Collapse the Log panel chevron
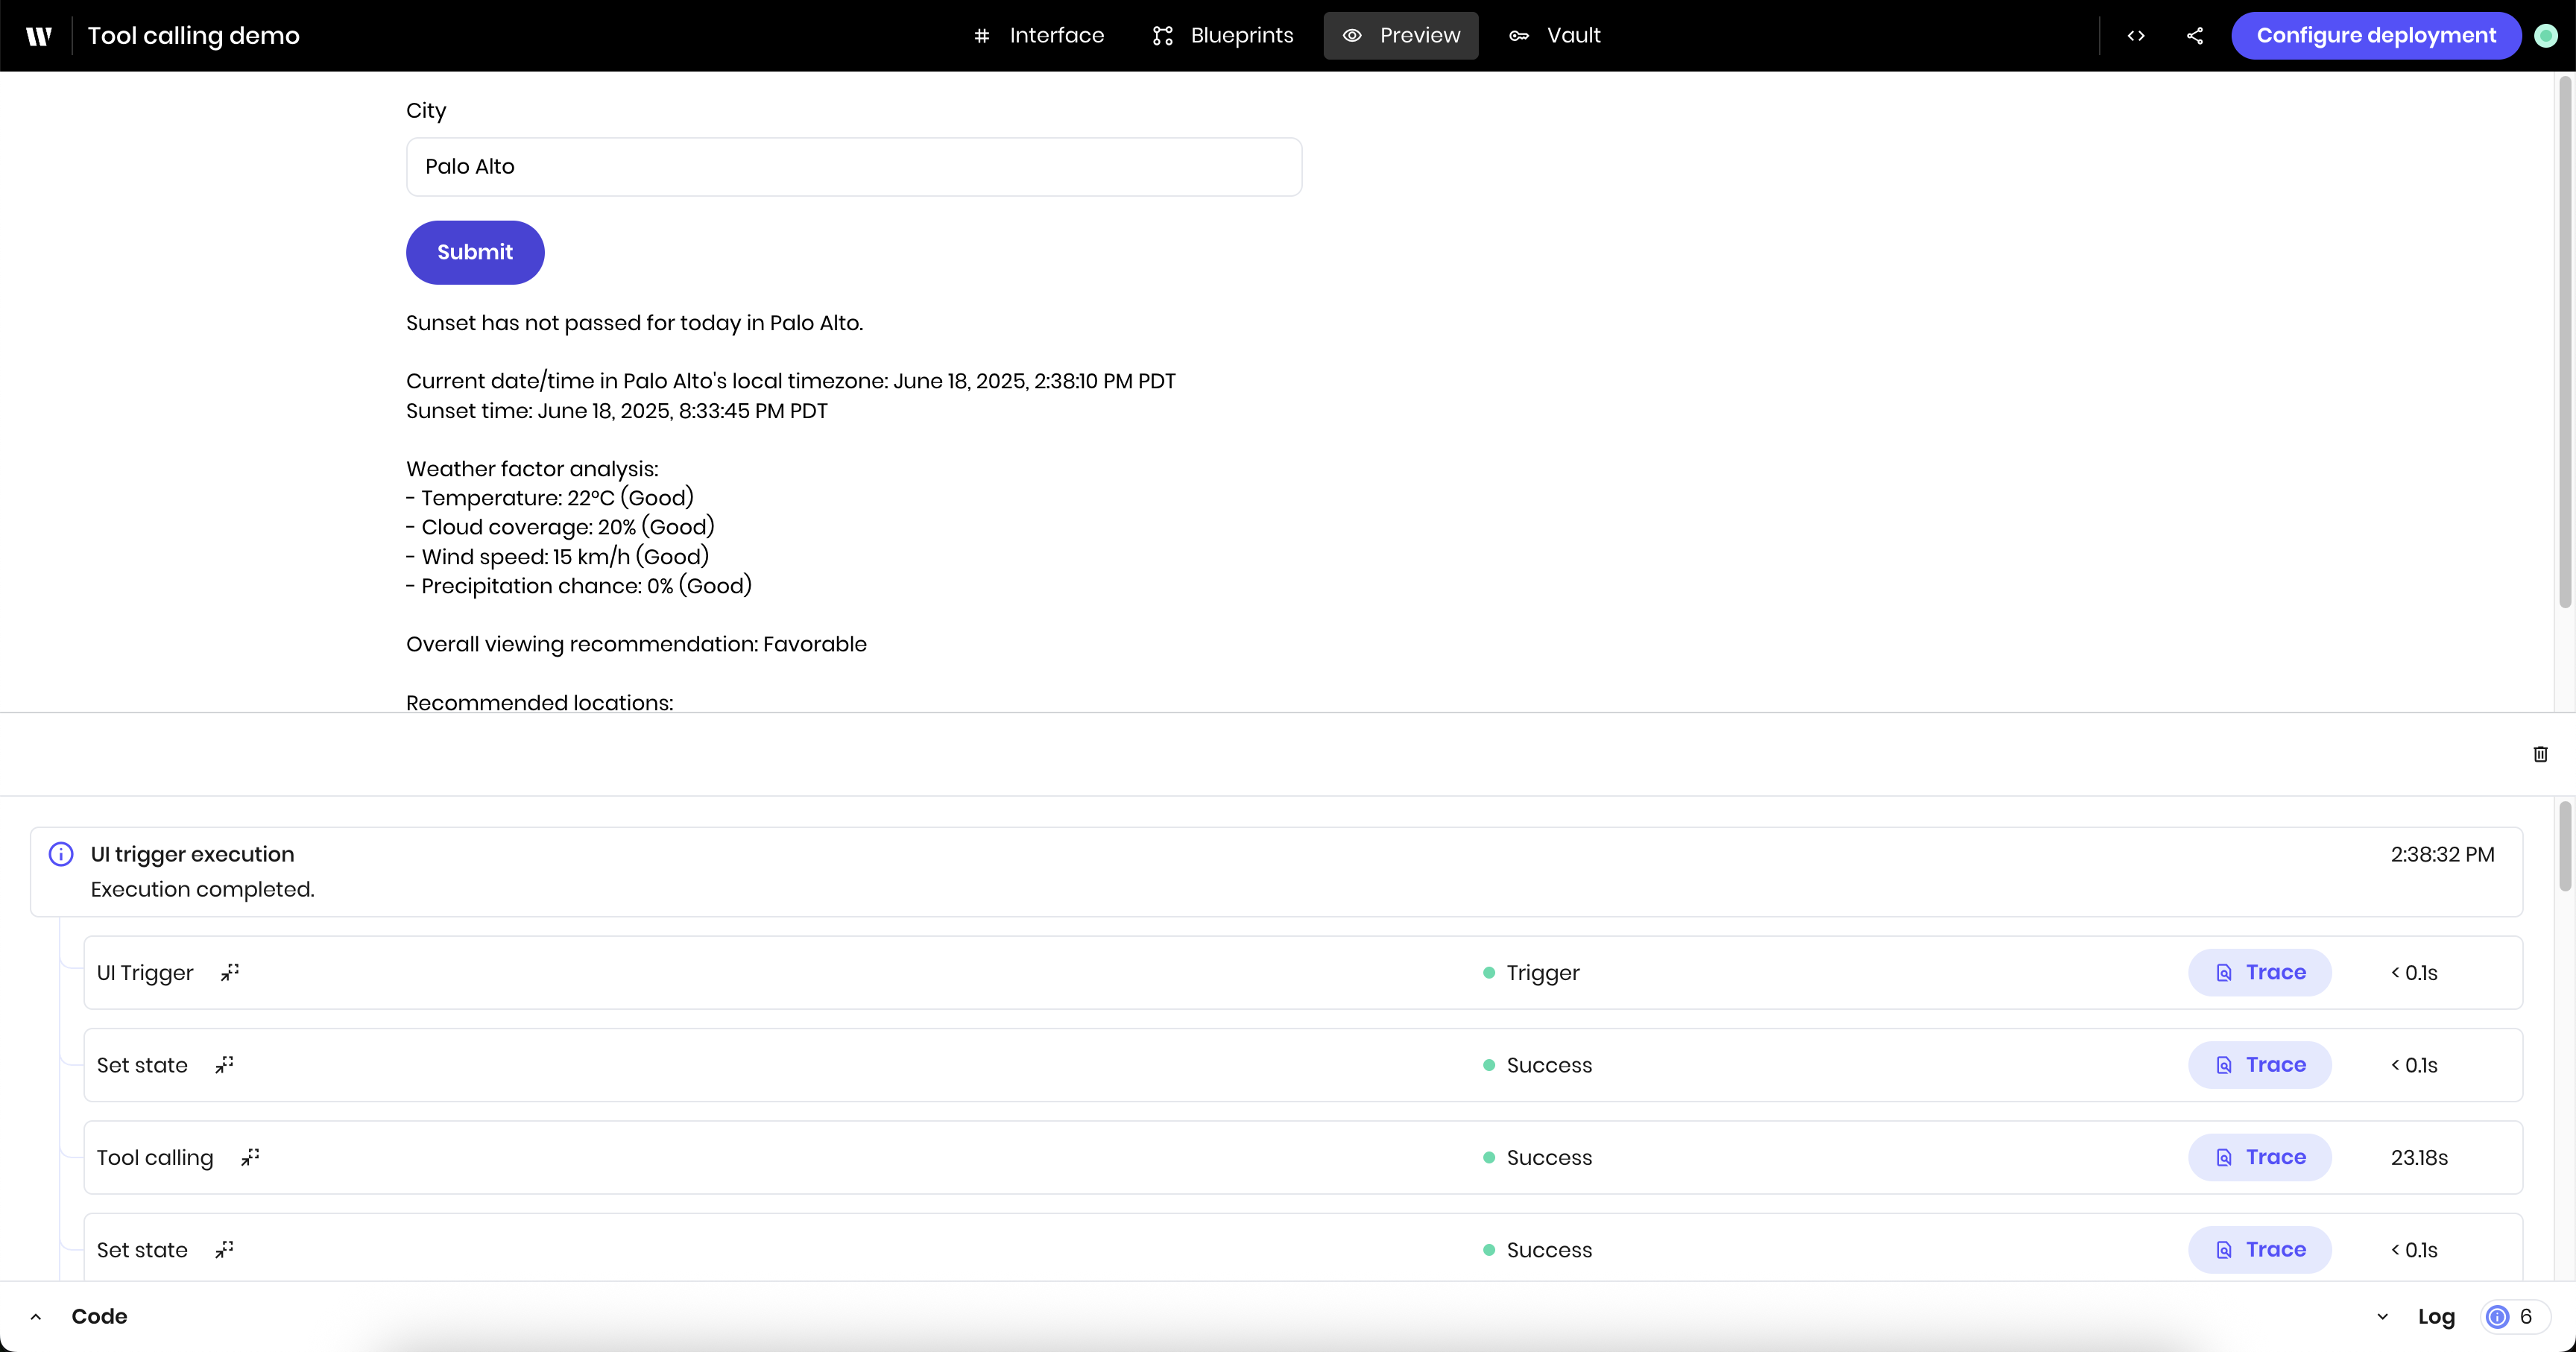2576x1352 pixels. (x=2382, y=1316)
